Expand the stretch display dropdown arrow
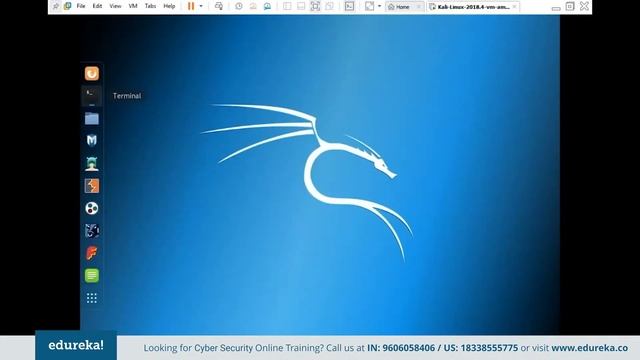The height and width of the screenshot is (360, 640). tap(379, 6)
